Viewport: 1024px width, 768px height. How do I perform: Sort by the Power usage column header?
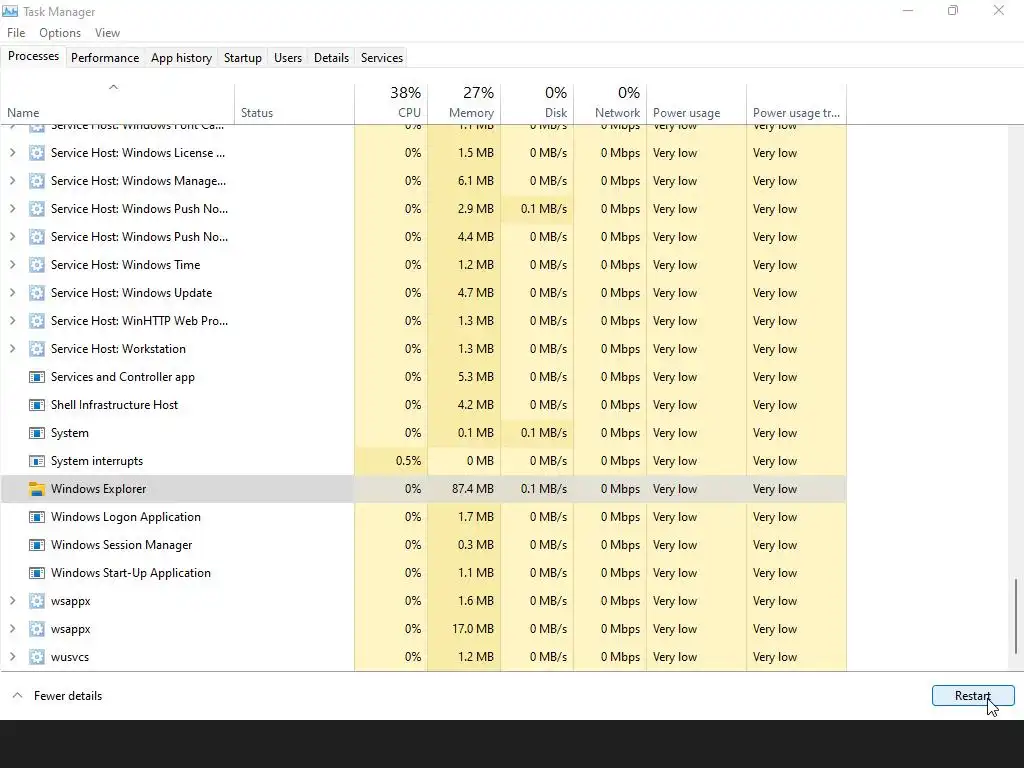[x=696, y=103]
